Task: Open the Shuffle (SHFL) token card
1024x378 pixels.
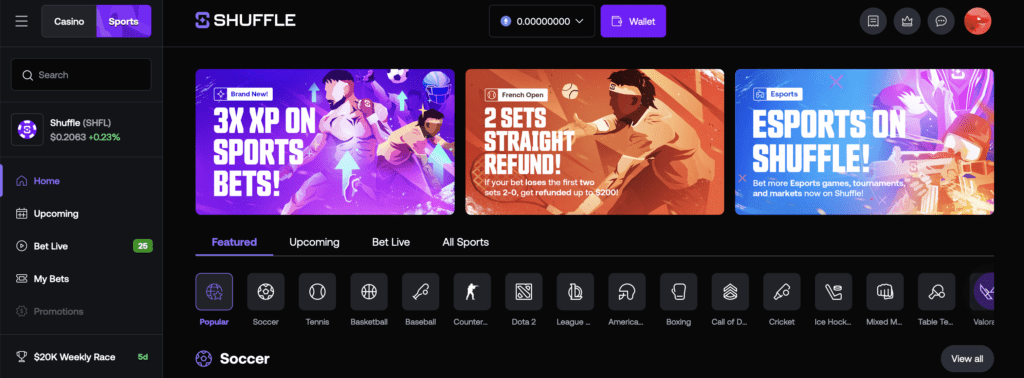Action: [x=81, y=130]
